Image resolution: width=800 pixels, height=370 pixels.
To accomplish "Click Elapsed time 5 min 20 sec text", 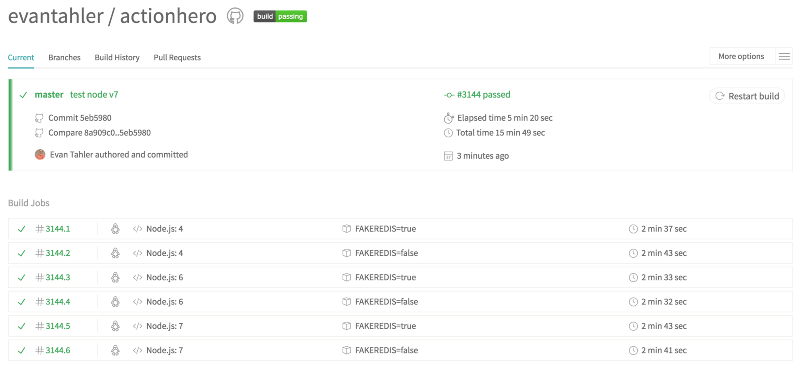I will (505, 118).
